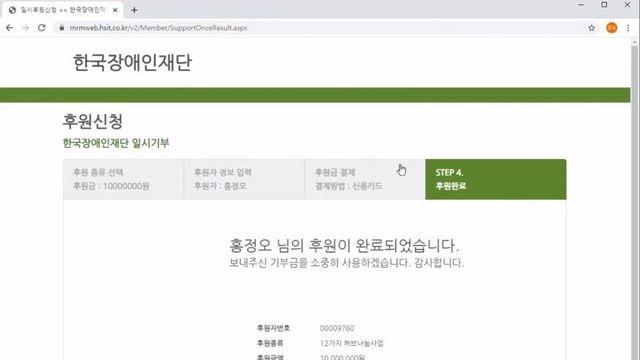Image resolution: width=640 pixels, height=360 pixels.
Task: Click the padlock site security icon
Action: tap(62, 28)
